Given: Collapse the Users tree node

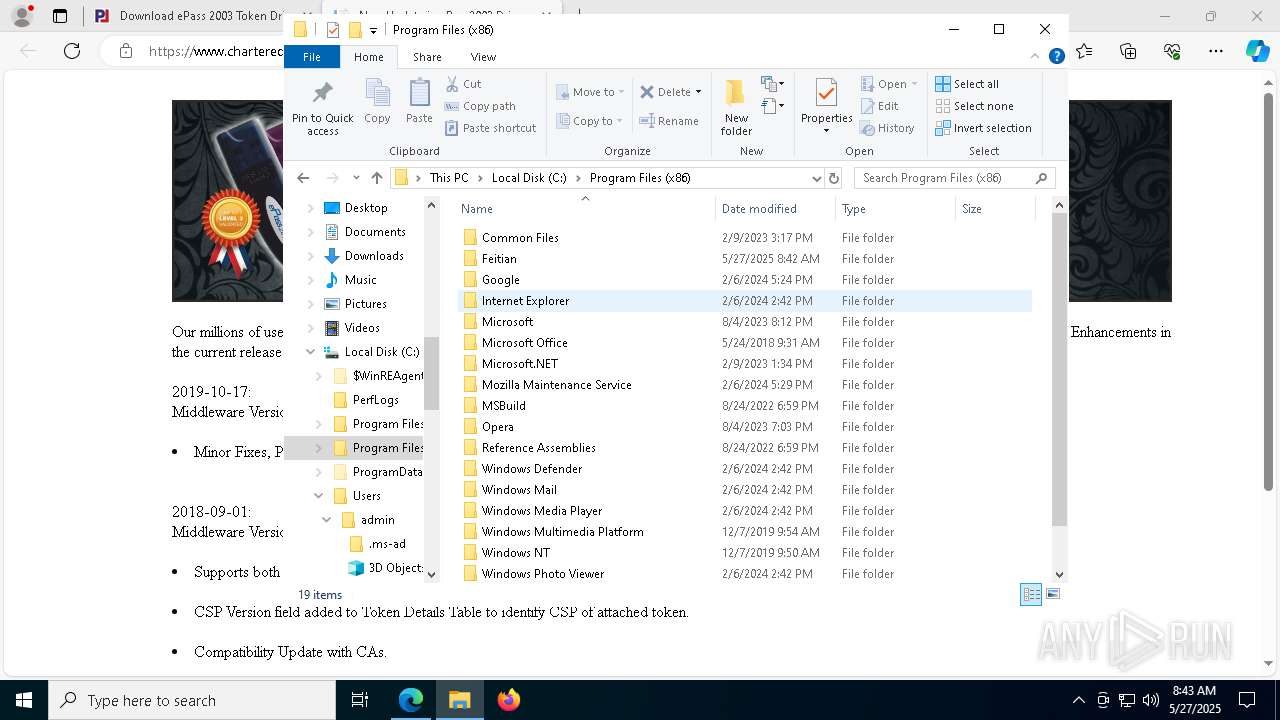Looking at the screenshot, I should pyautogui.click(x=319, y=496).
